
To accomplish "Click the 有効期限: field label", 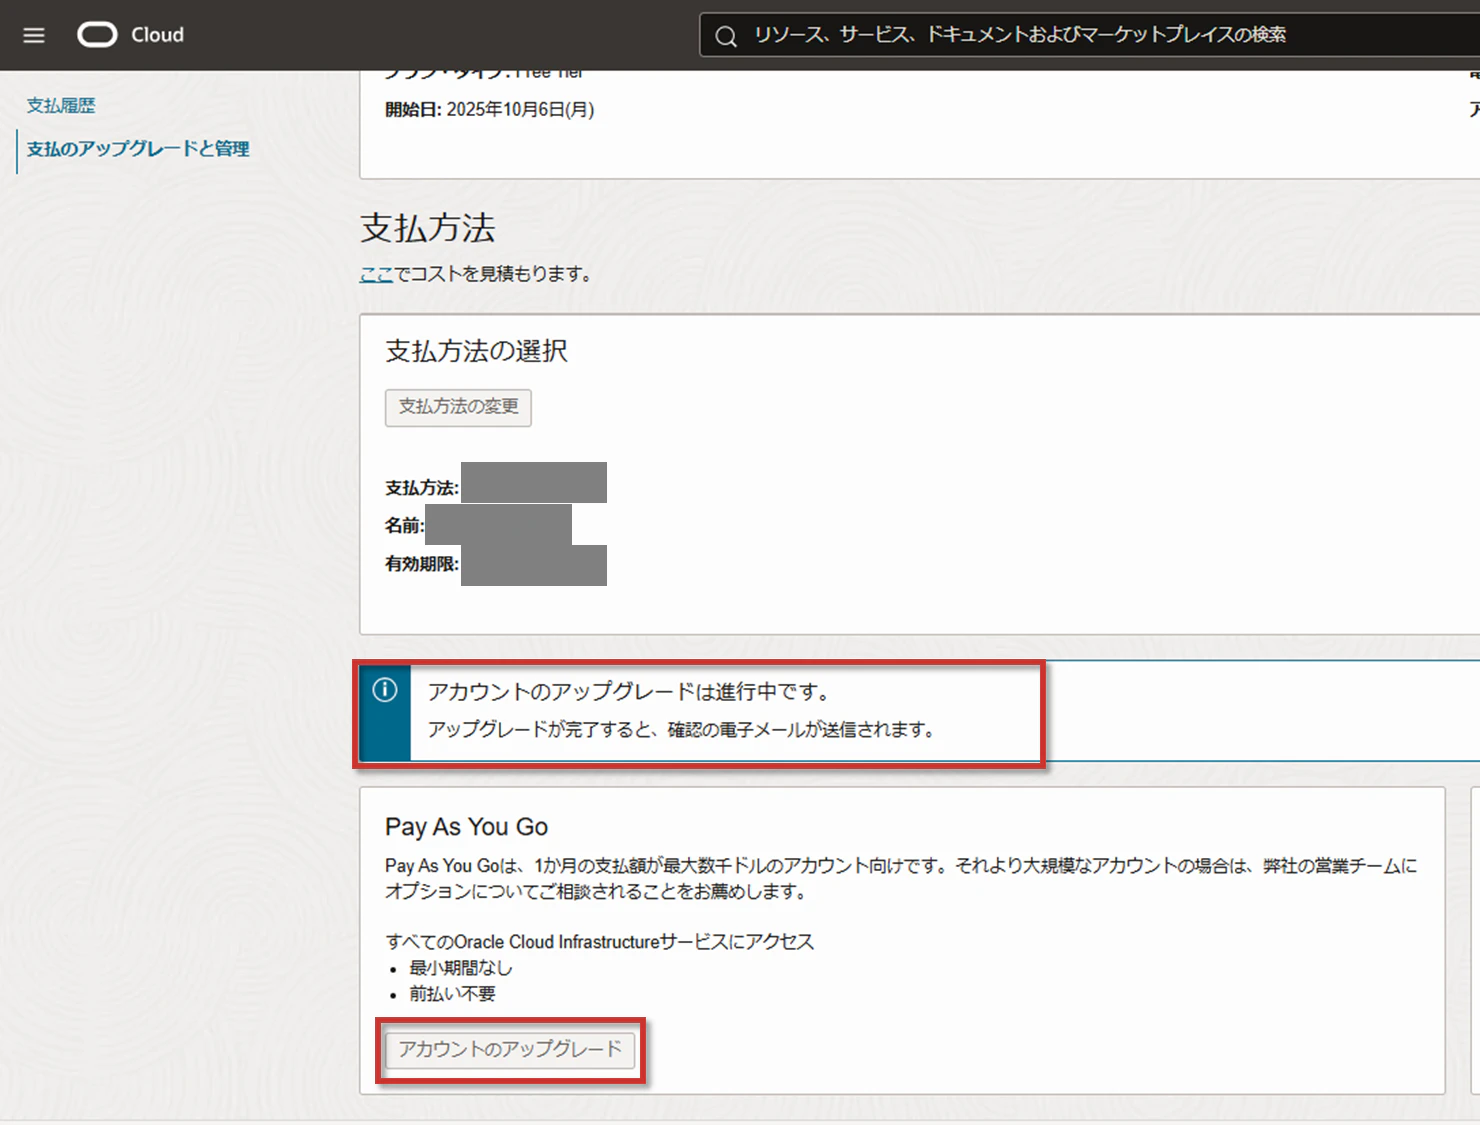I will pyautogui.click(x=422, y=564).
